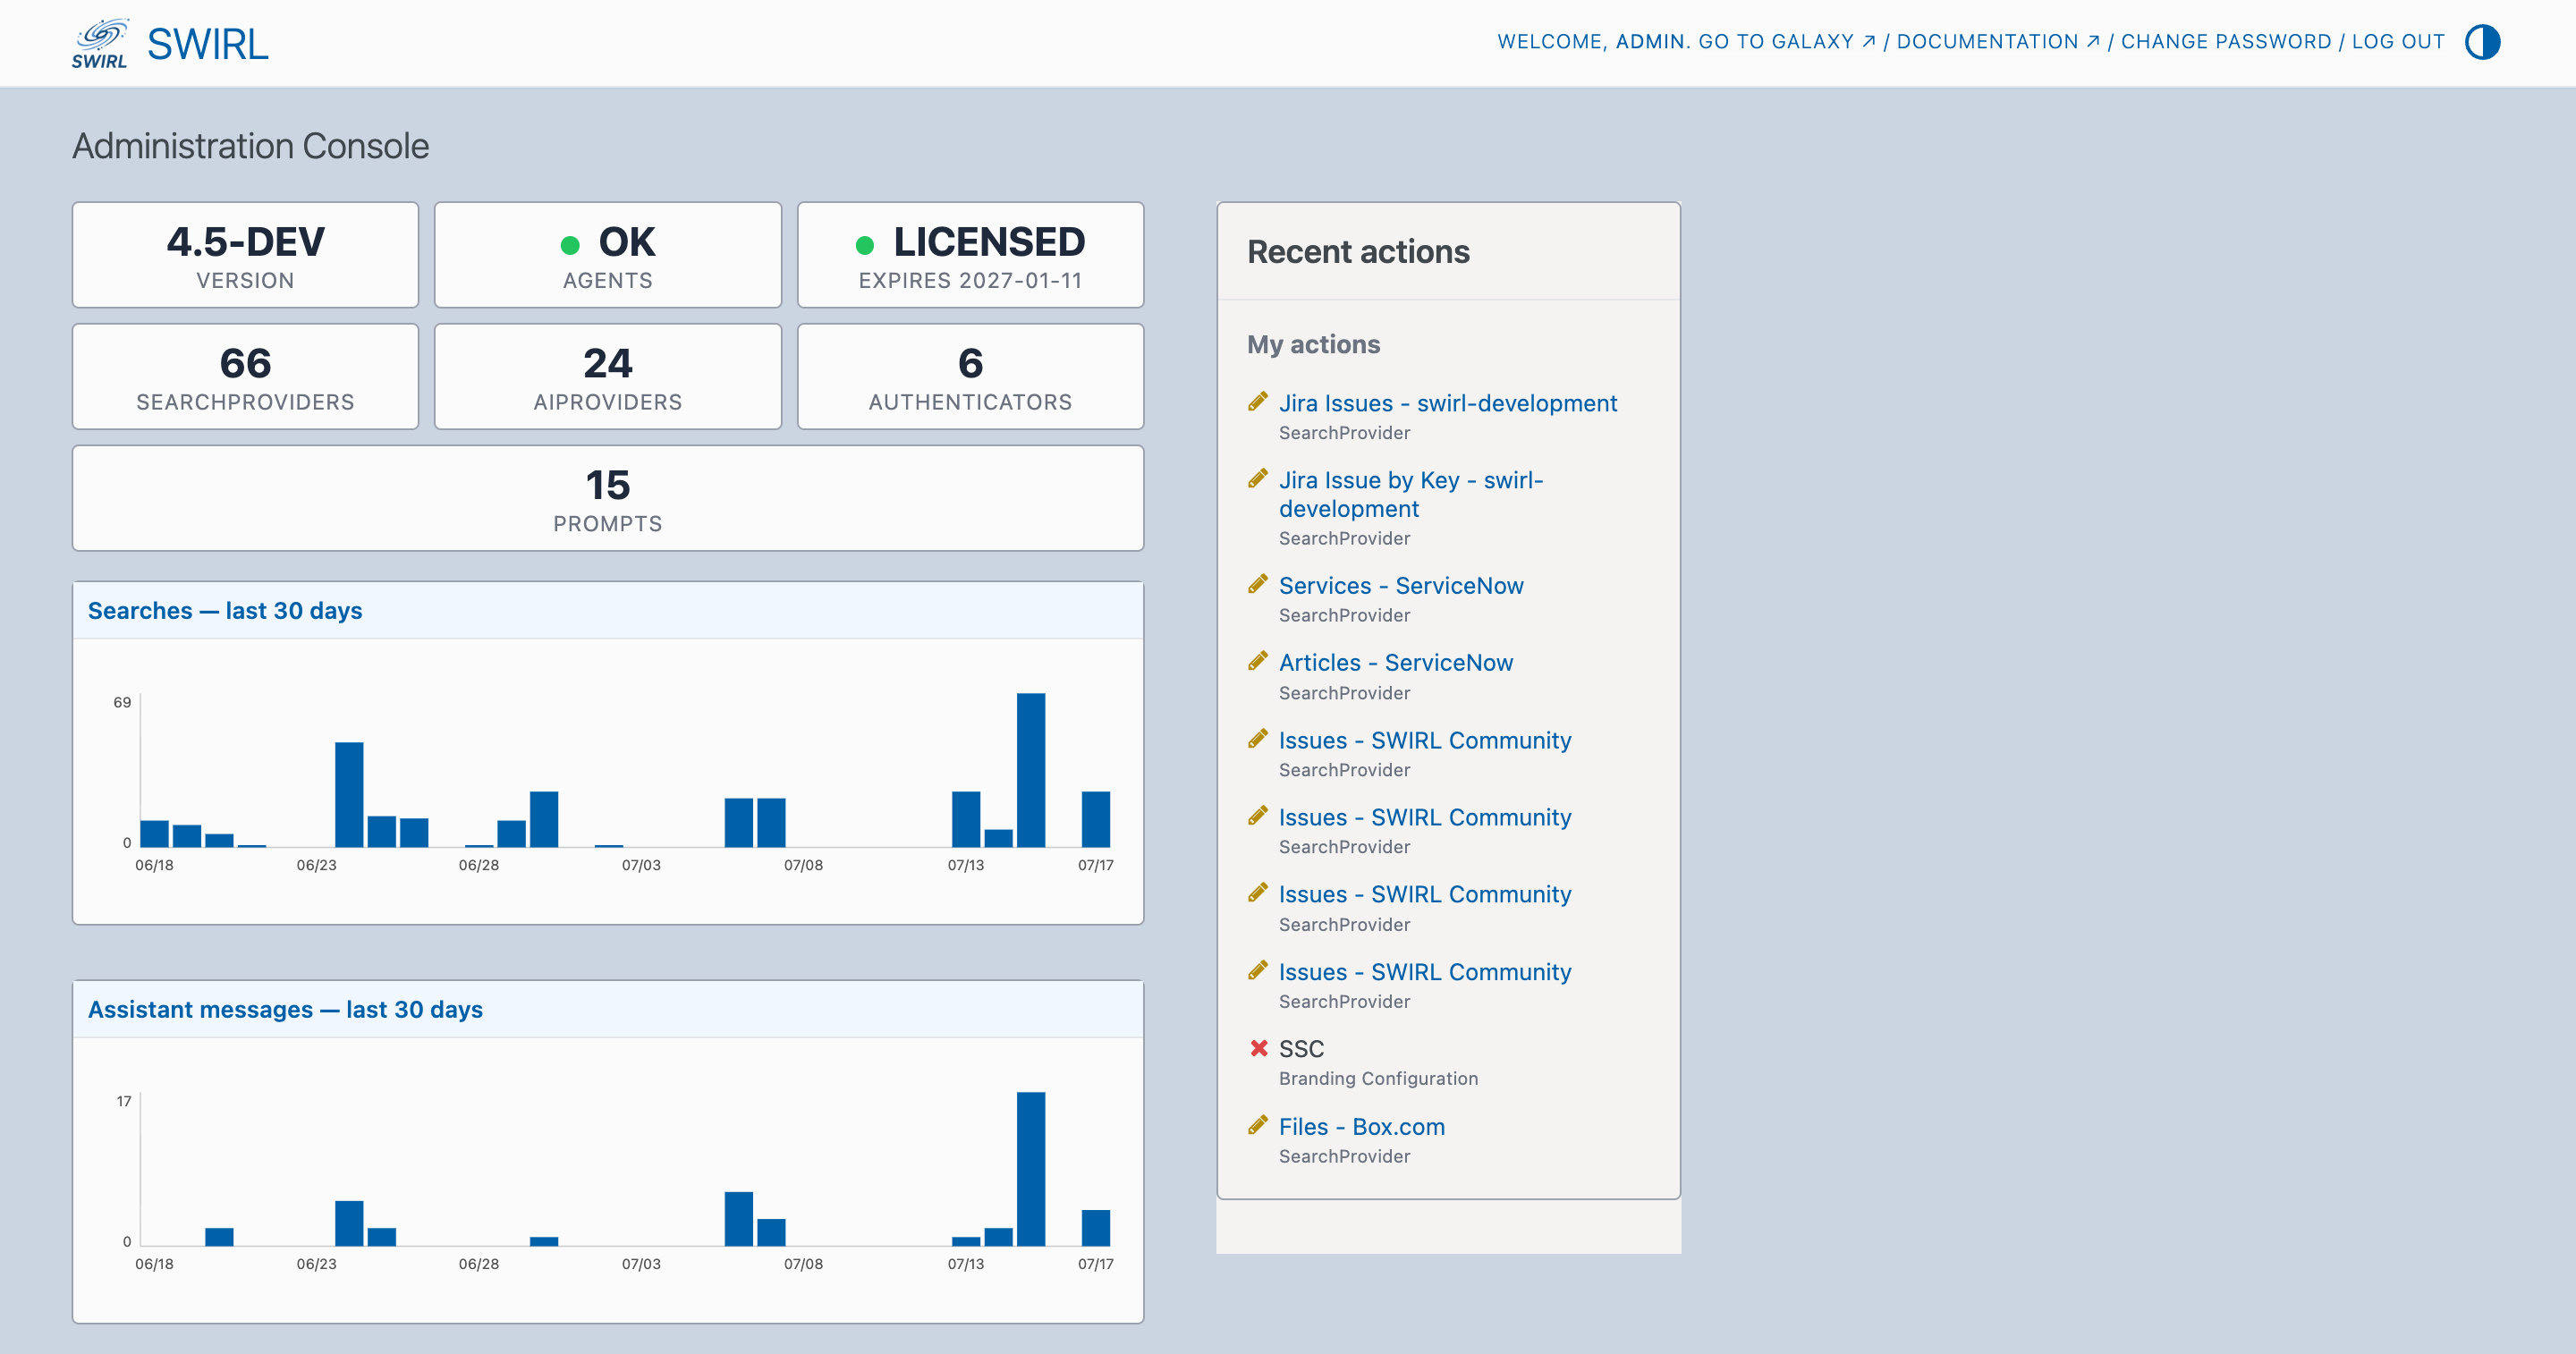
Task: Click the green Agents status dot
Action: 570,245
